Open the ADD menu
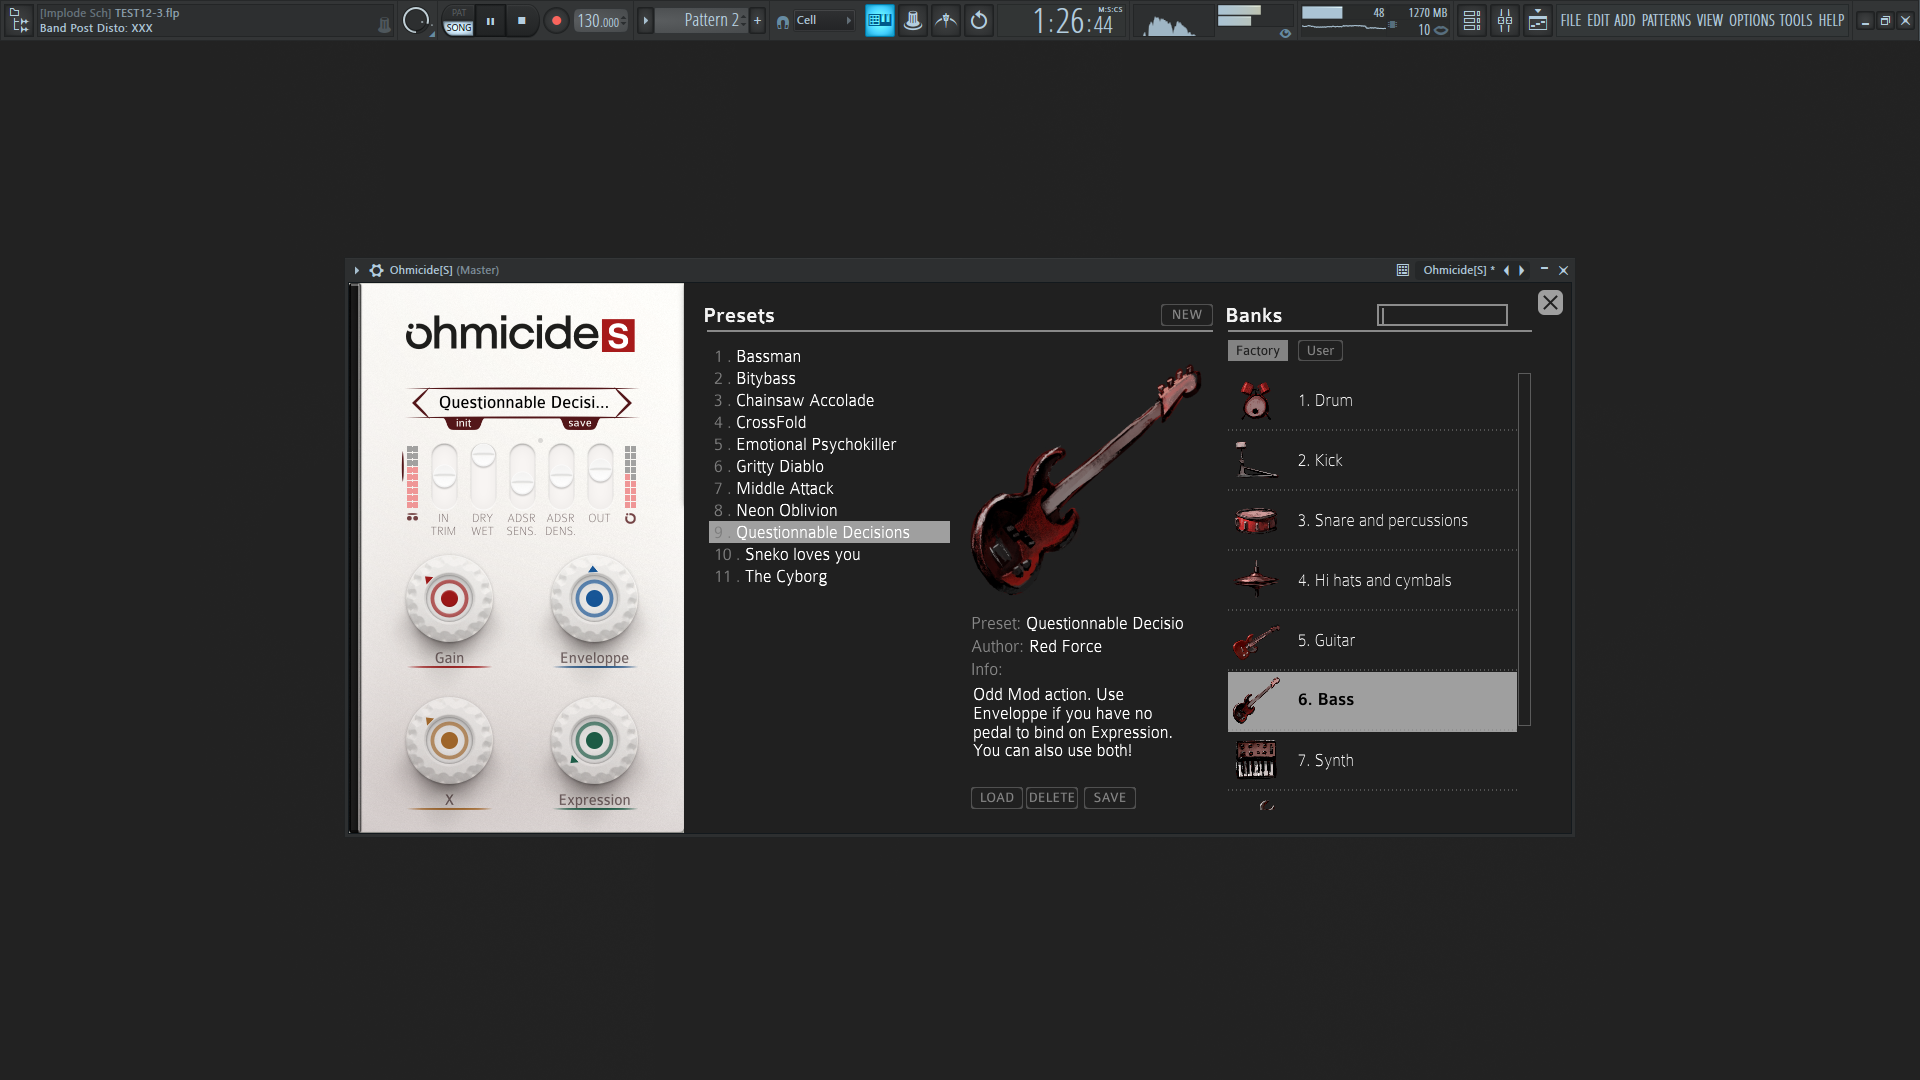This screenshot has height=1080, width=1920. [x=1625, y=20]
